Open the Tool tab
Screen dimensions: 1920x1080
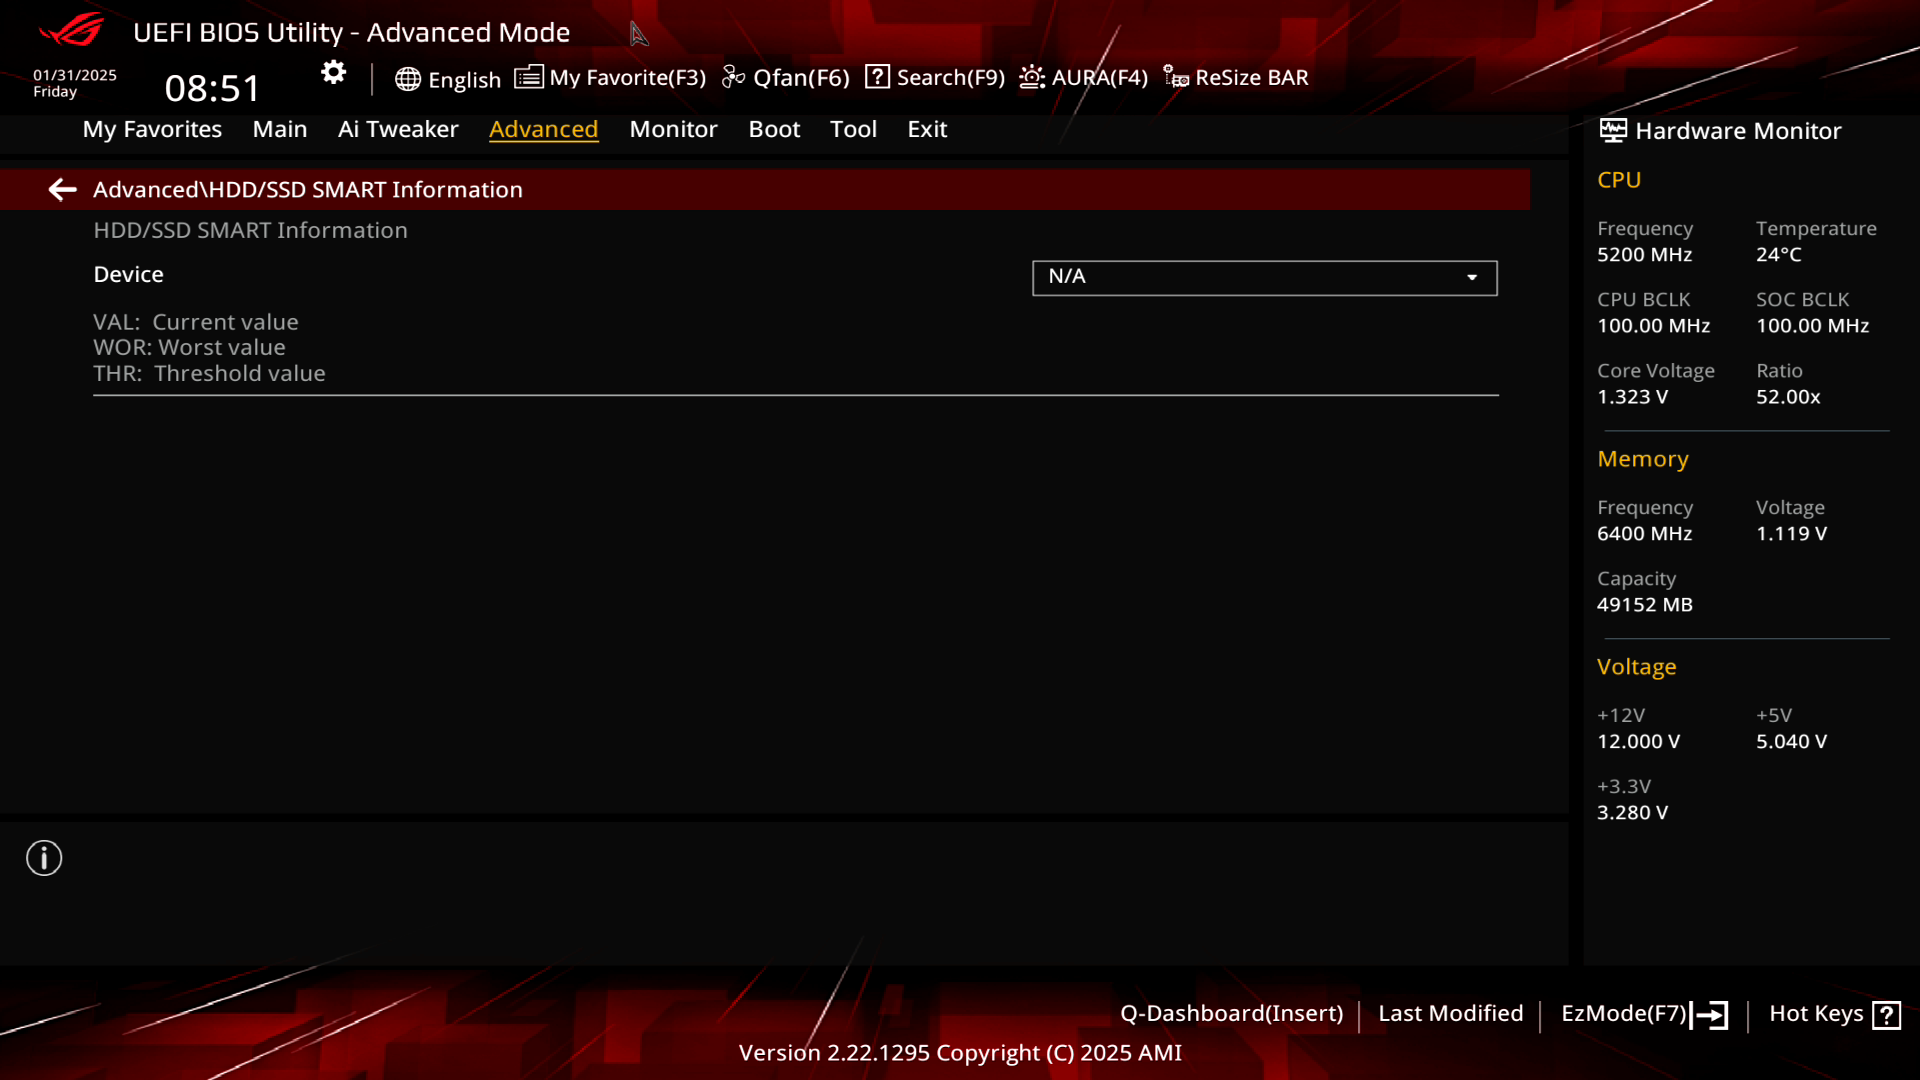(x=853, y=129)
